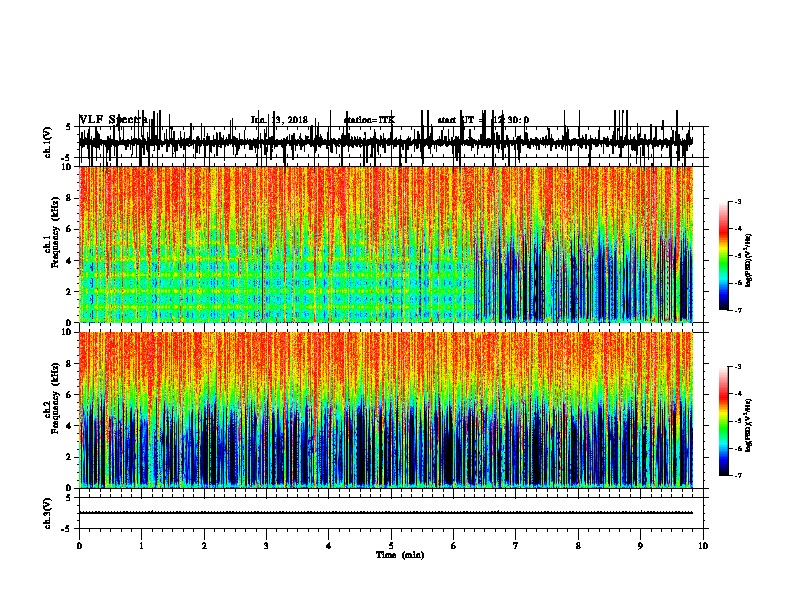Click the "station=ITK" header label

pyautogui.click(x=369, y=120)
